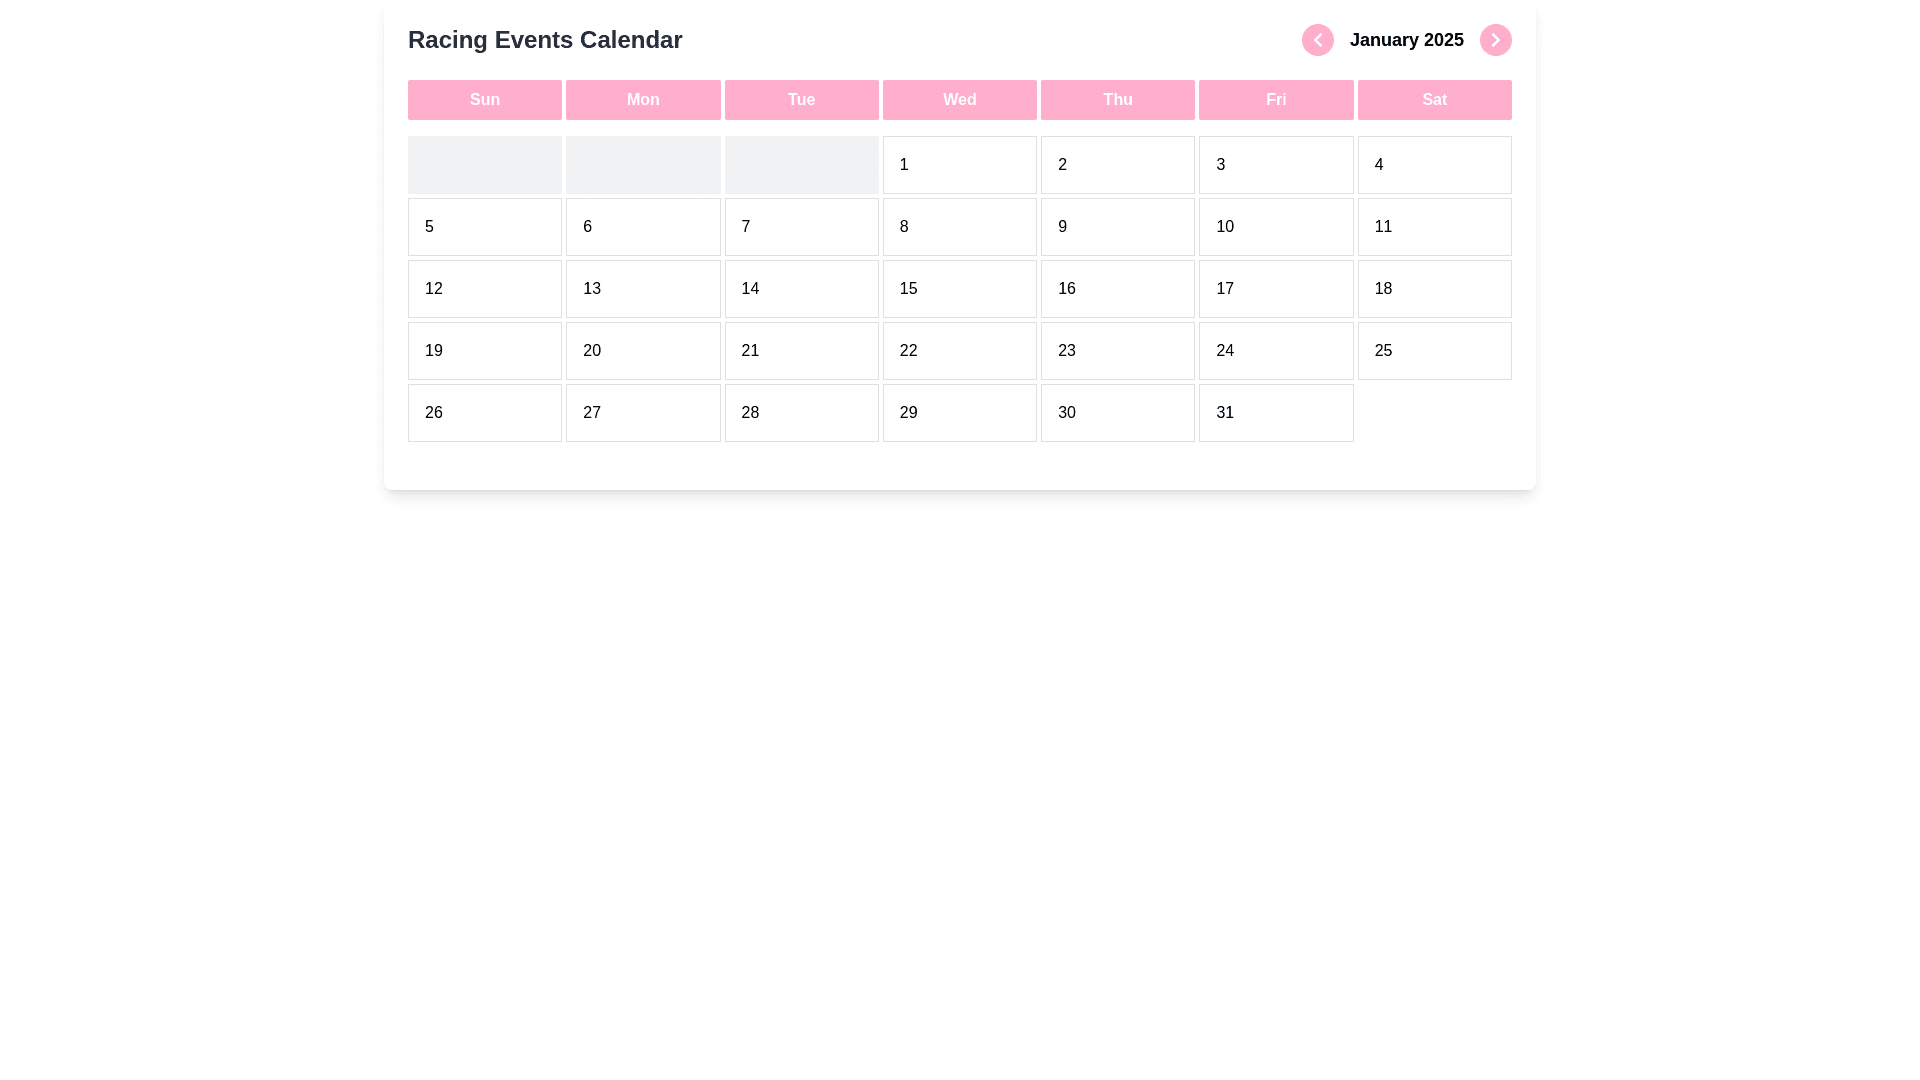Screen dimensions: 1920x1080
Task: Click the Mon weekday header
Action: 642,100
